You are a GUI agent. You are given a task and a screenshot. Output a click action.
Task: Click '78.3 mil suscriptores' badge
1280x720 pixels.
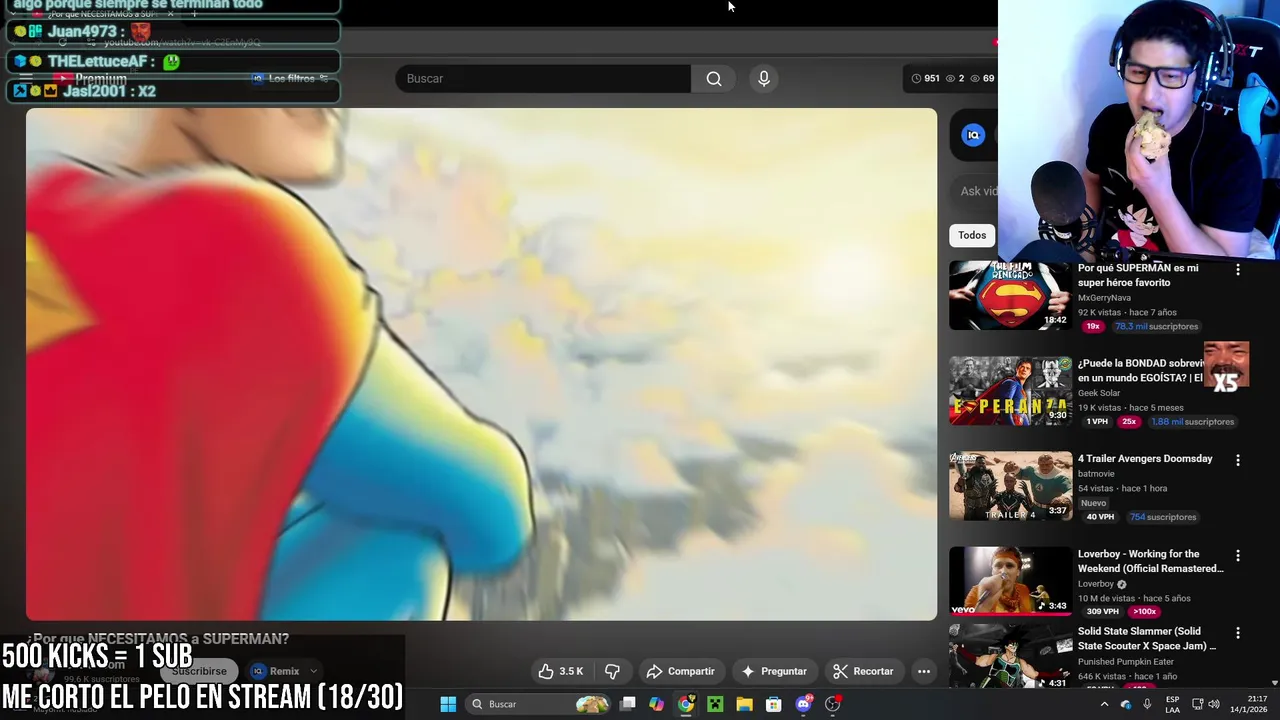click(1157, 327)
